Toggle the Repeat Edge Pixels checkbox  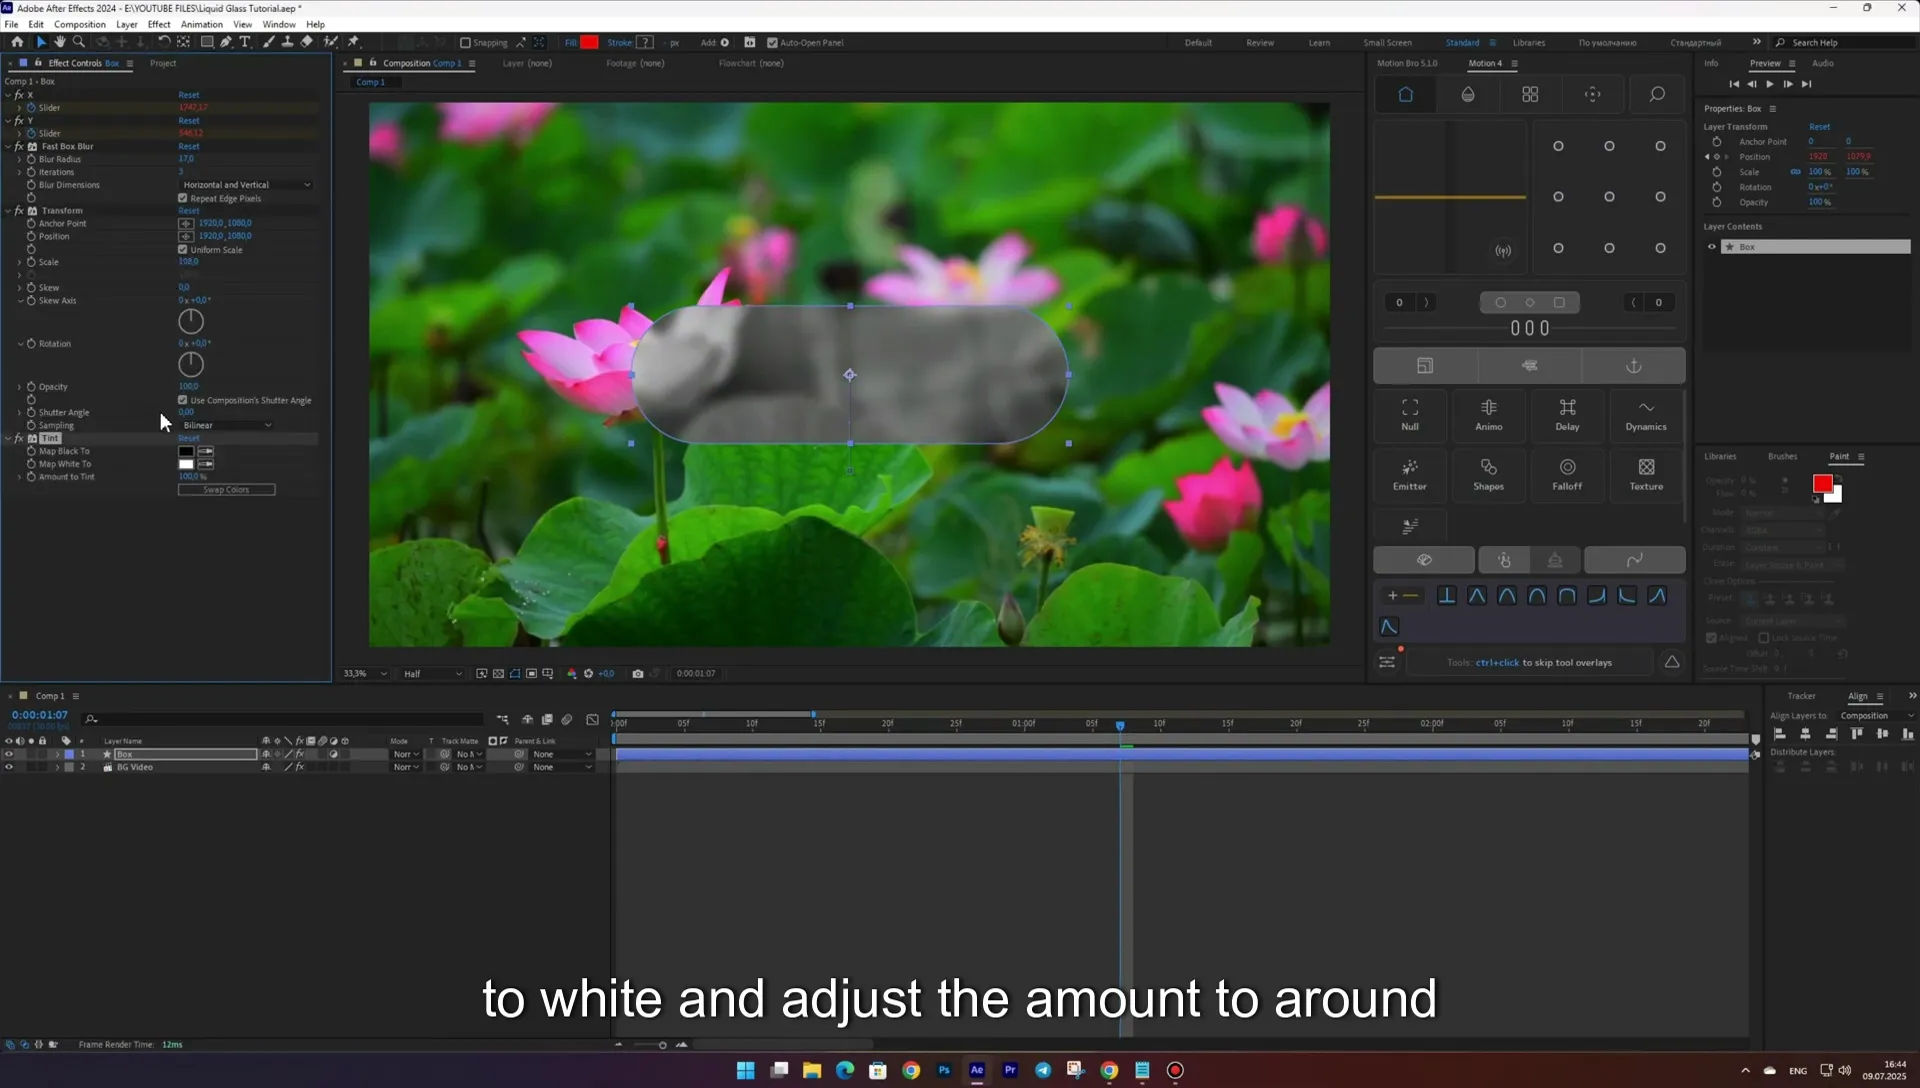183,198
